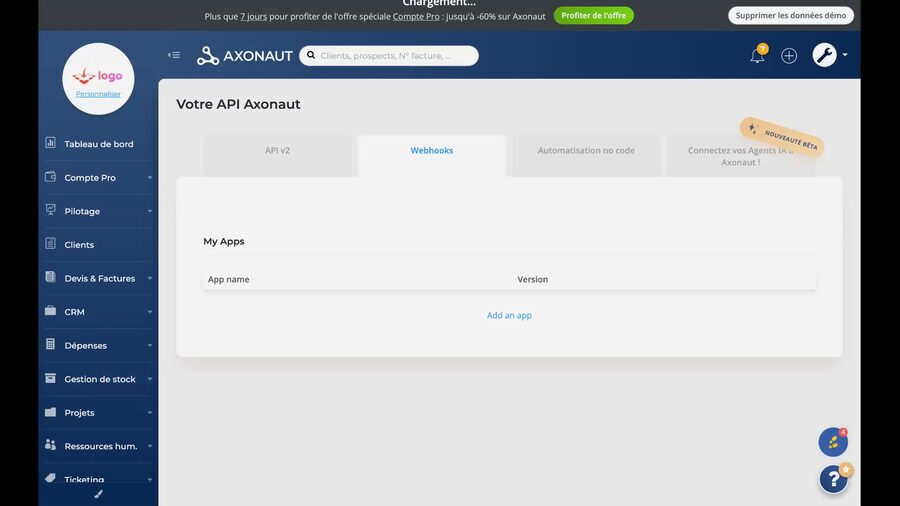Expand the Compte Pro submenu arrow
The height and width of the screenshot is (506, 900).
coord(150,178)
